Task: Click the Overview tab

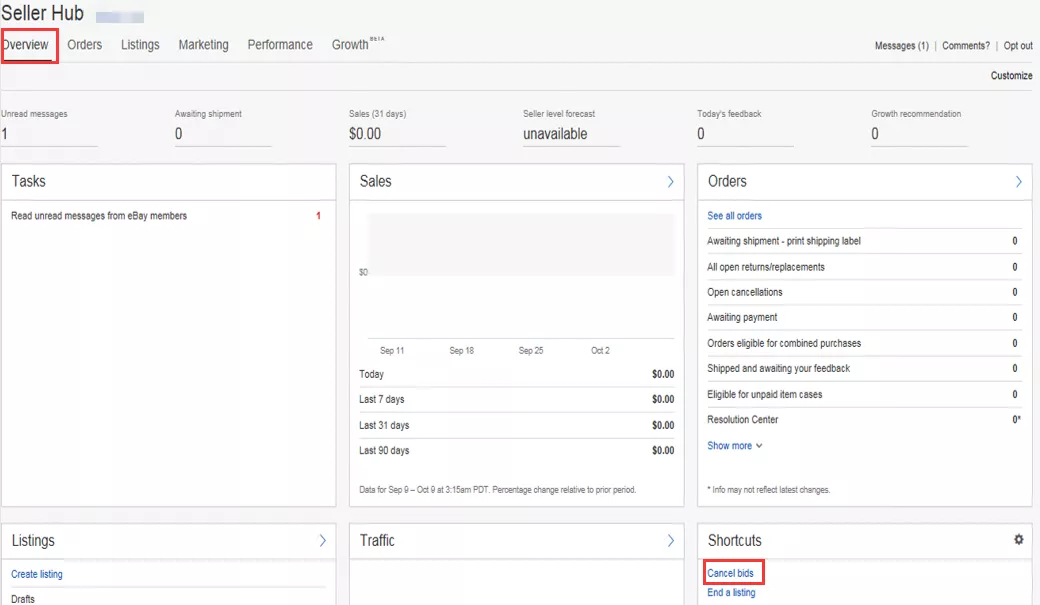Action: click(x=26, y=45)
